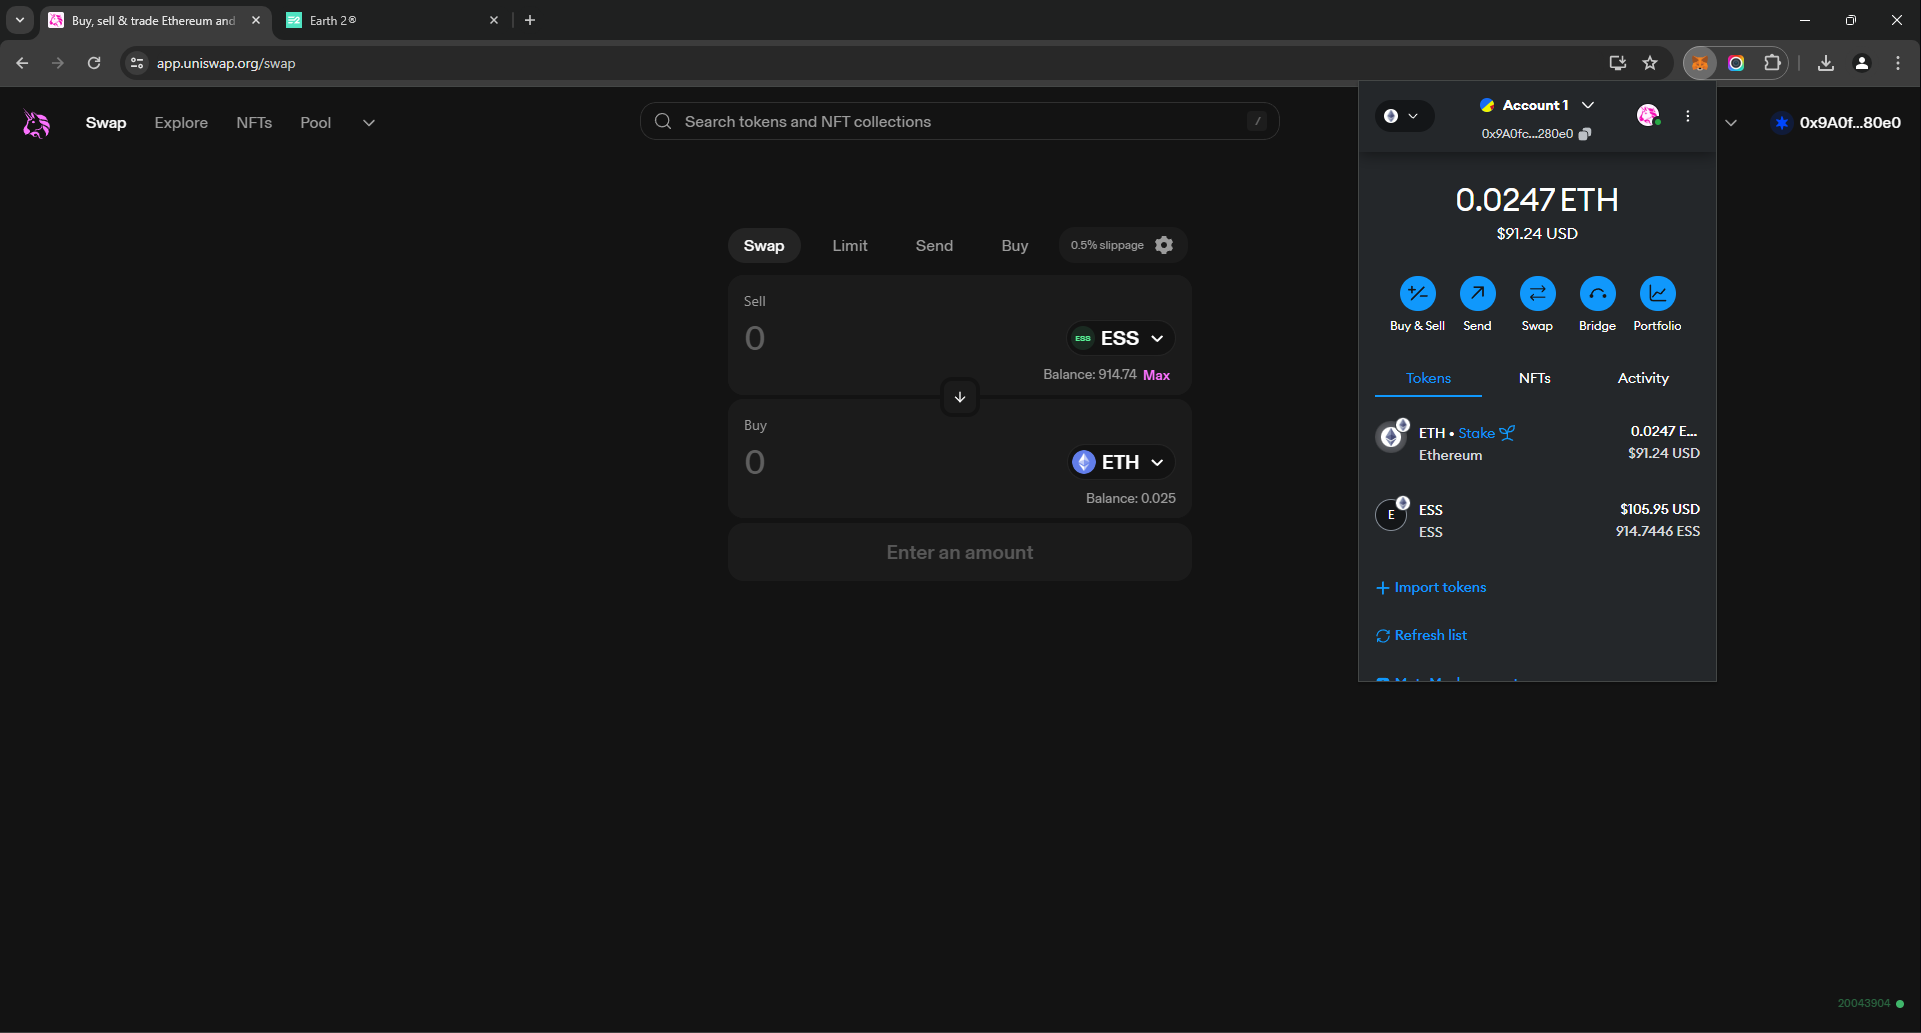Viewport: 1921px width, 1033px height.
Task: Click the Send arrow icon in MetaMask
Action: (x=1477, y=294)
